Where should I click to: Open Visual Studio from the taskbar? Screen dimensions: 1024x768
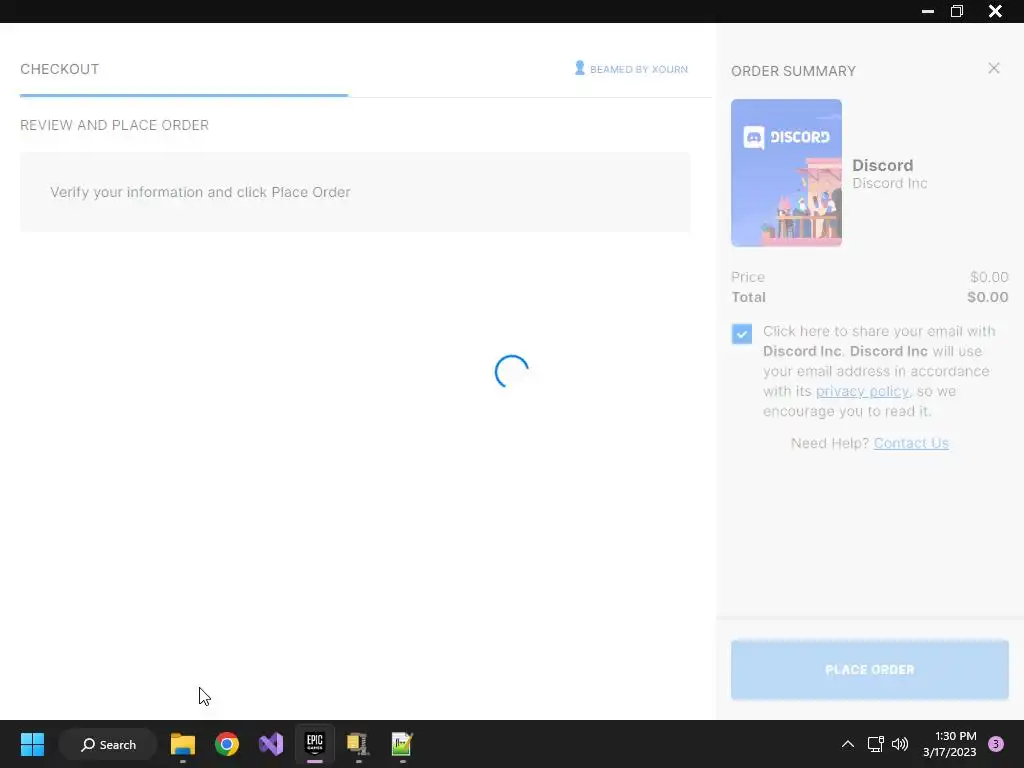270,744
